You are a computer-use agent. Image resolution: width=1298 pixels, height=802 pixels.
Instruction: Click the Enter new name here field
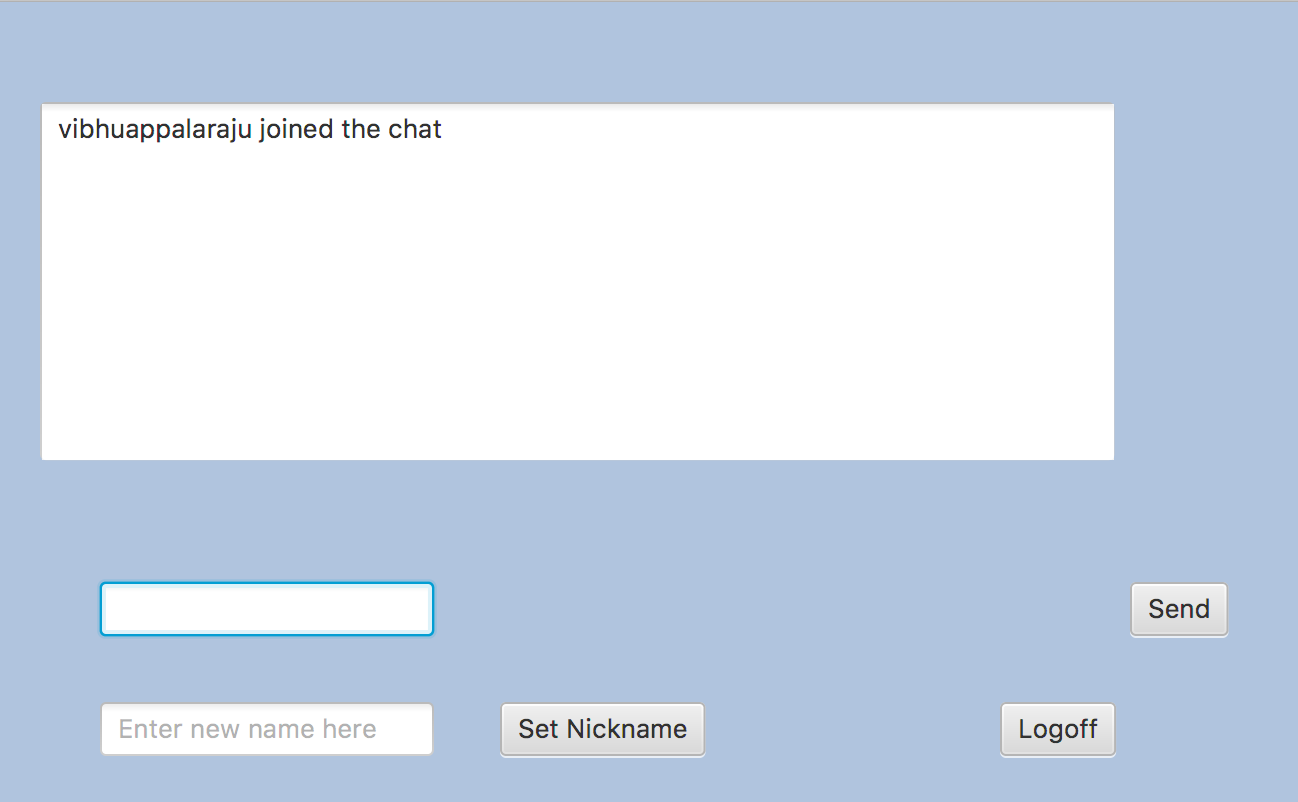266,729
